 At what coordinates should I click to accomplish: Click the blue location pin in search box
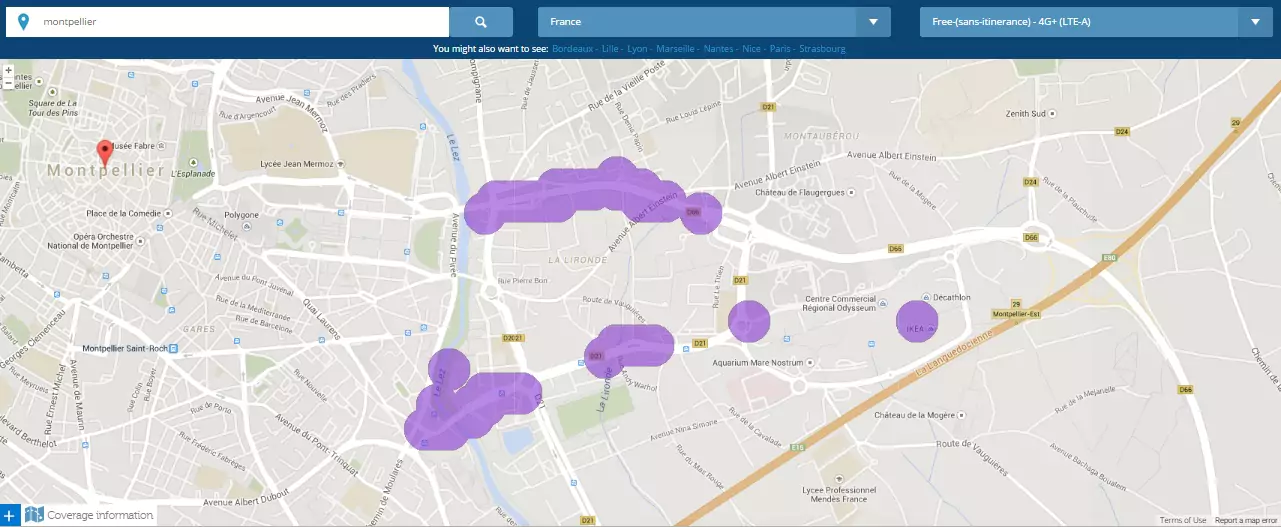coord(24,22)
